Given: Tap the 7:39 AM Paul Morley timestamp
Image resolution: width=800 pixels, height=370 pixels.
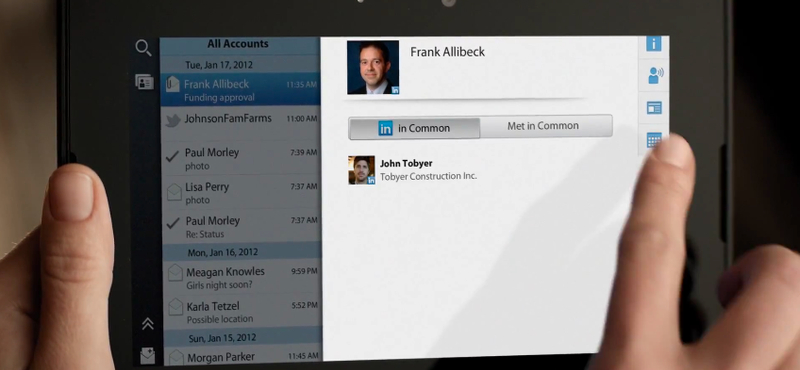Looking at the screenshot, I should tap(304, 152).
